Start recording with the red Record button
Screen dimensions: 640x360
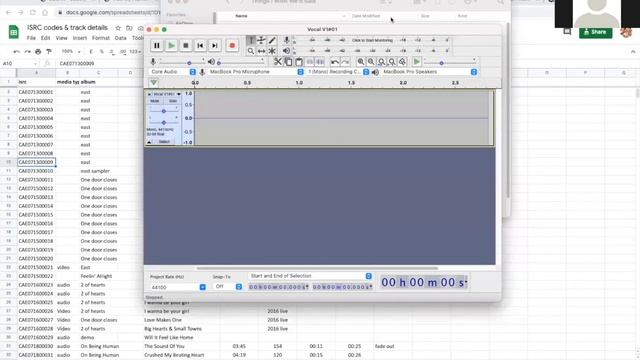click(x=232, y=46)
